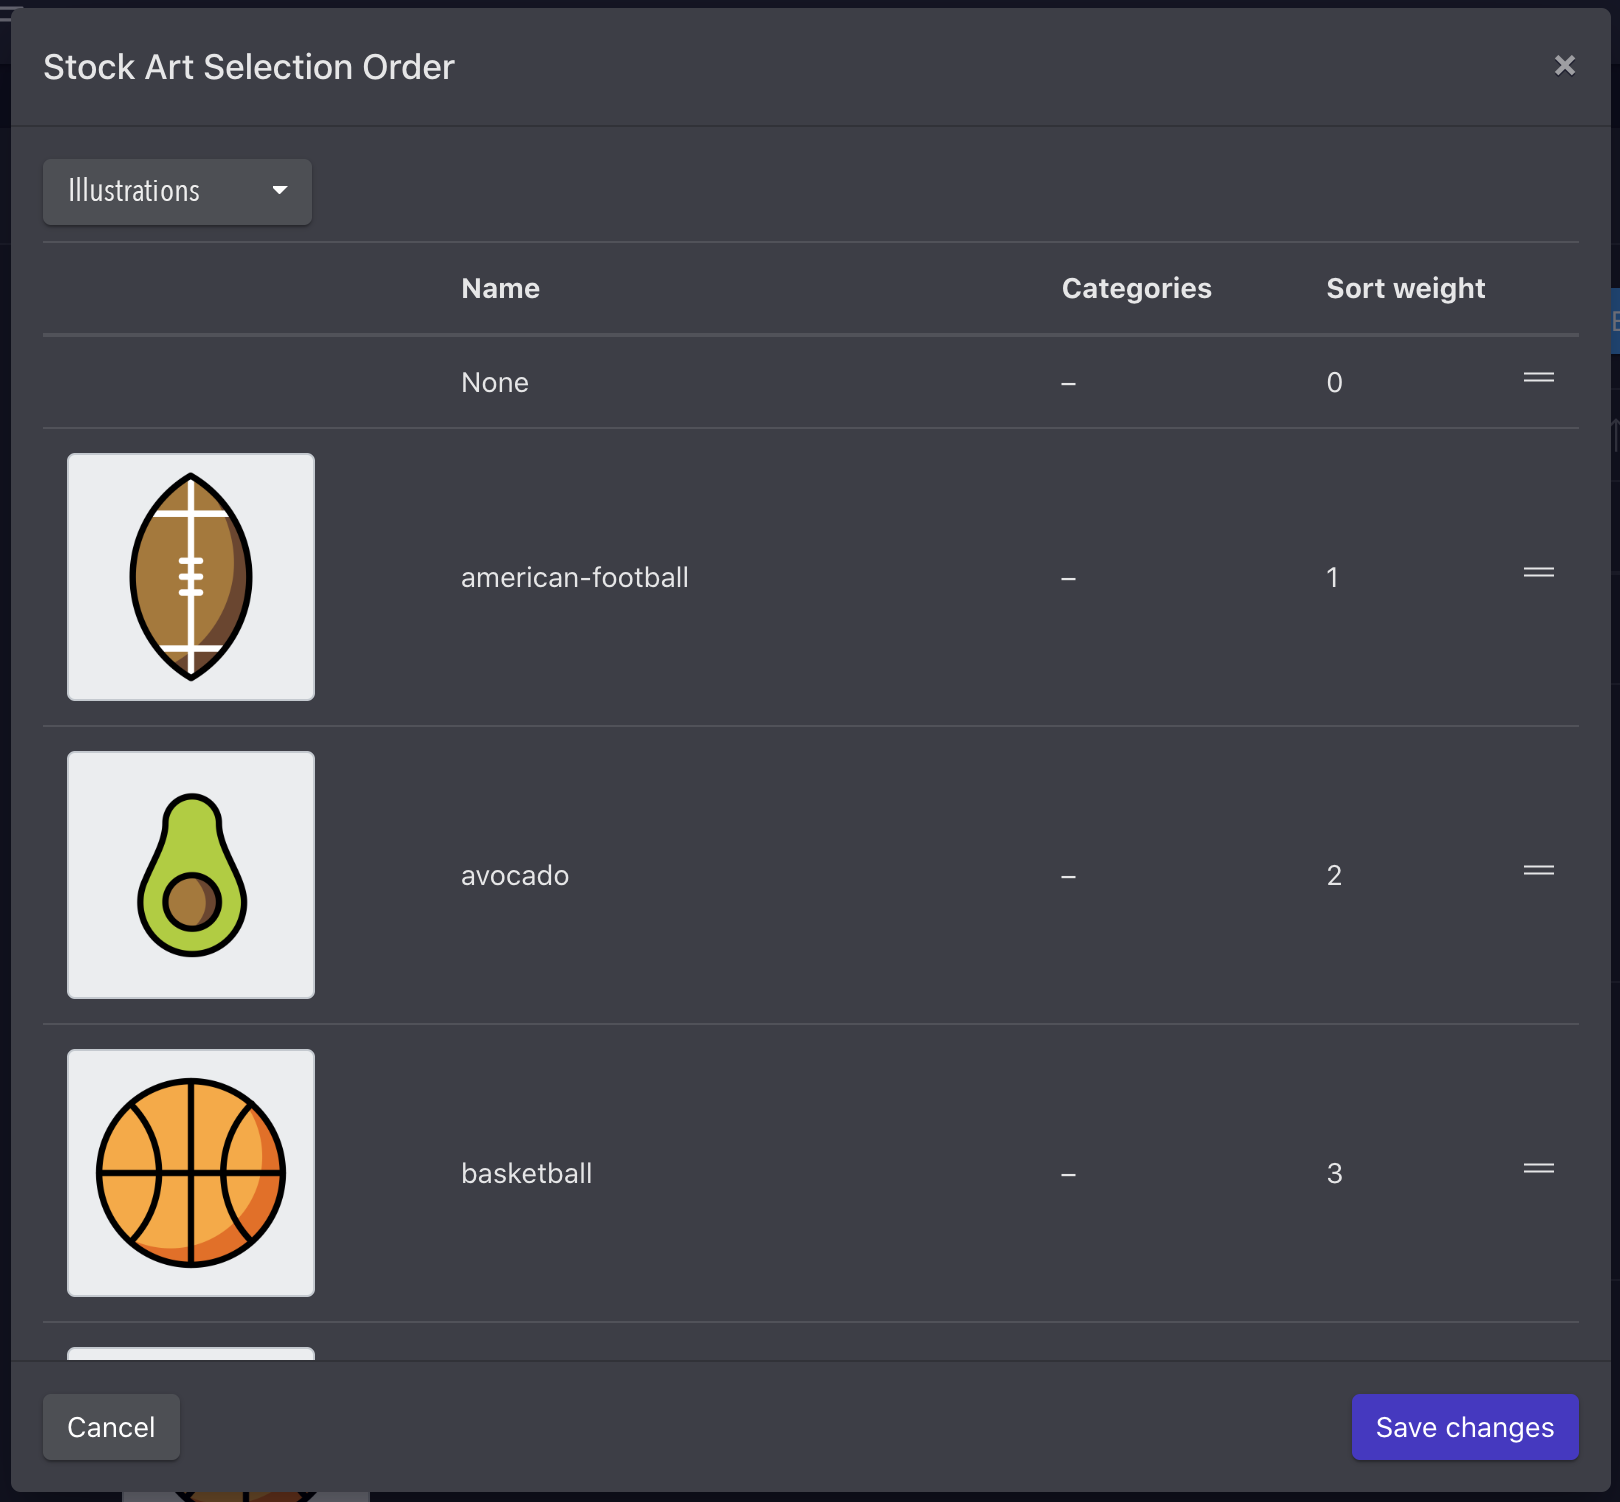Click the Cancel button
The height and width of the screenshot is (1502, 1620).
pyautogui.click(x=111, y=1427)
